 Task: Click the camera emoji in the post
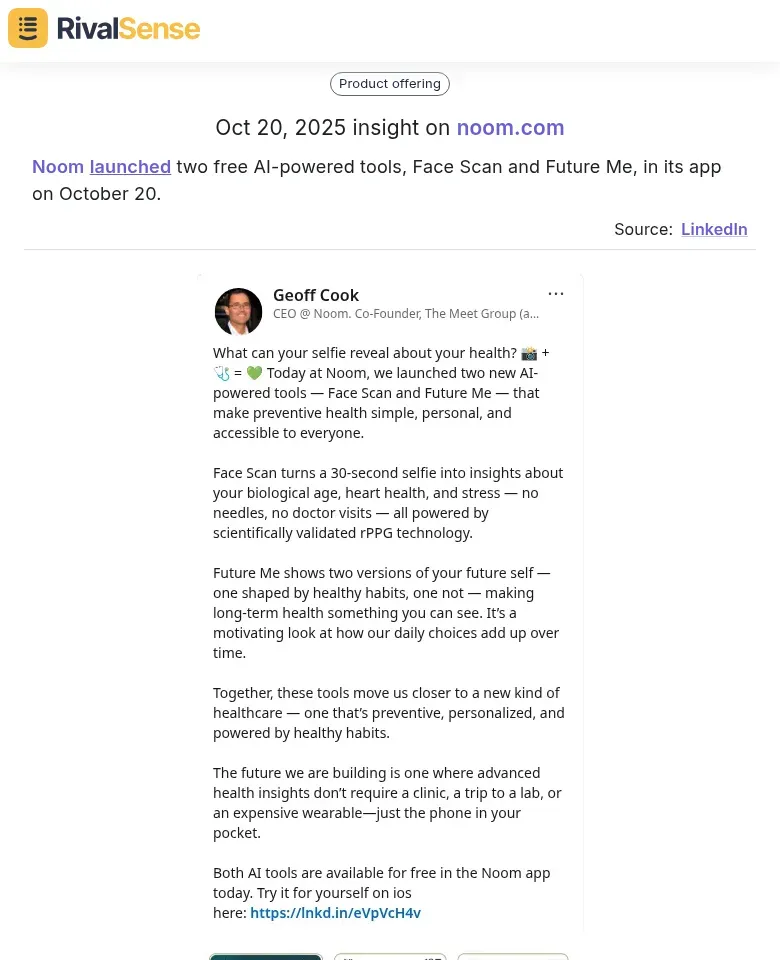(x=530, y=353)
